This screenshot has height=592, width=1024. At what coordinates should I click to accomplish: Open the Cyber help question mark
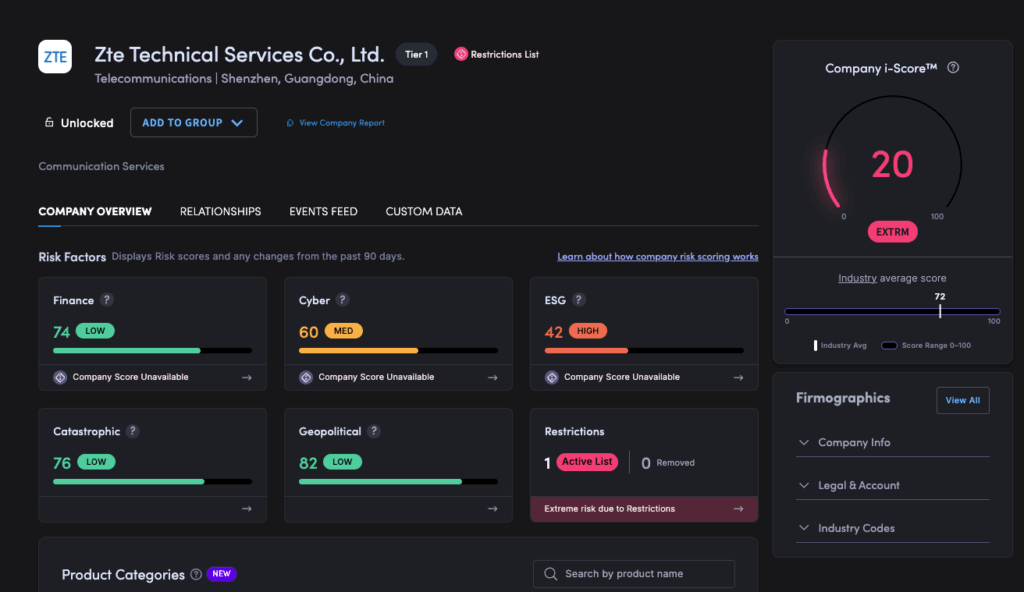[x=342, y=300]
